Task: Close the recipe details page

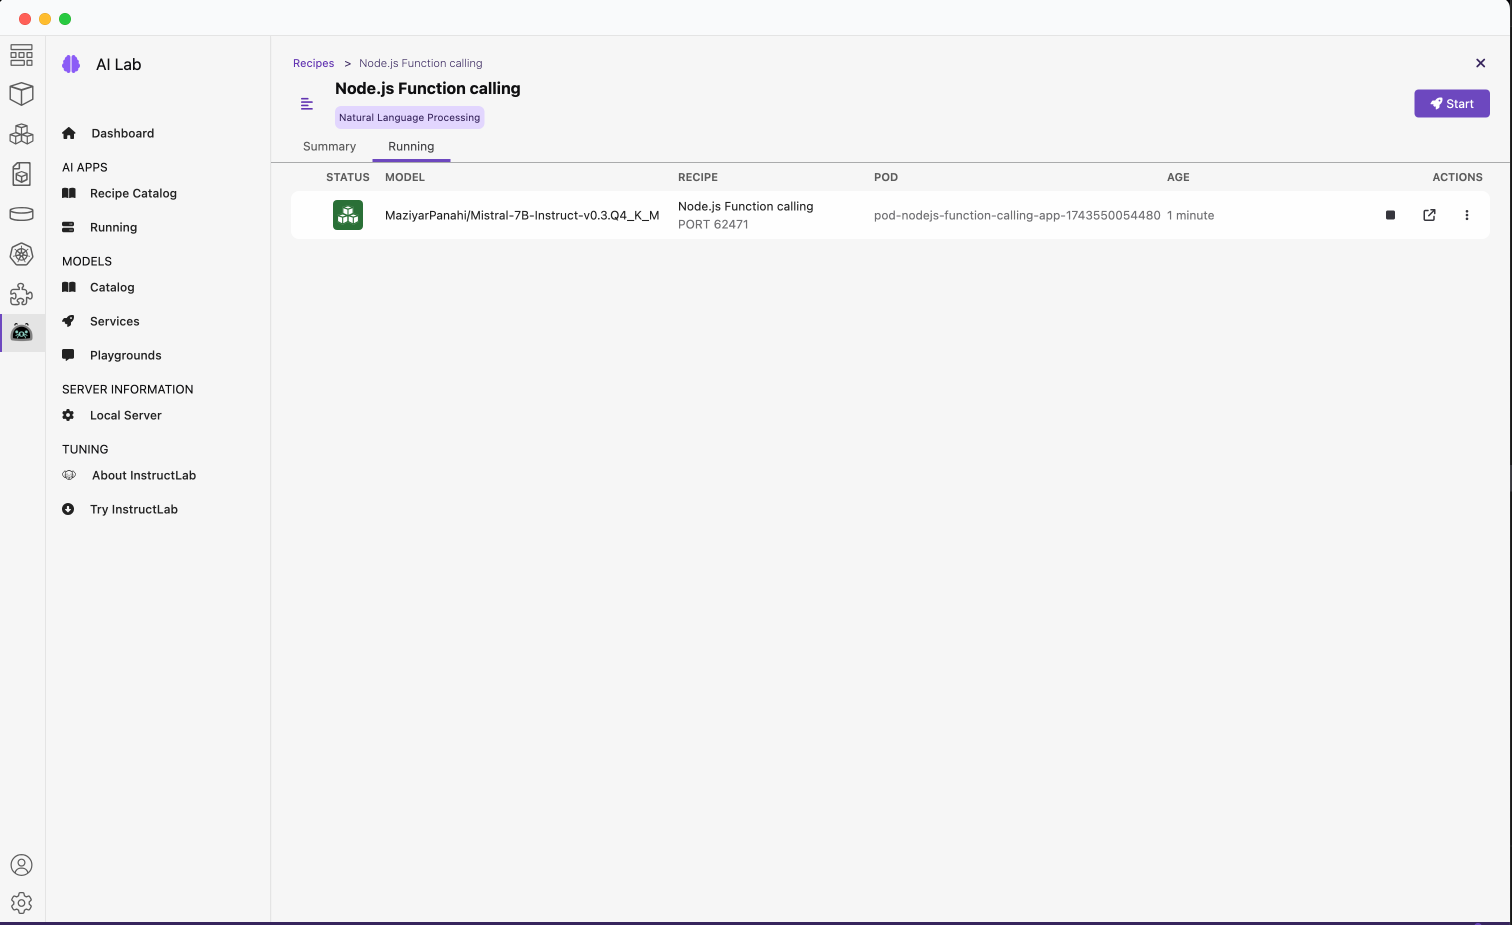Action: tap(1481, 63)
